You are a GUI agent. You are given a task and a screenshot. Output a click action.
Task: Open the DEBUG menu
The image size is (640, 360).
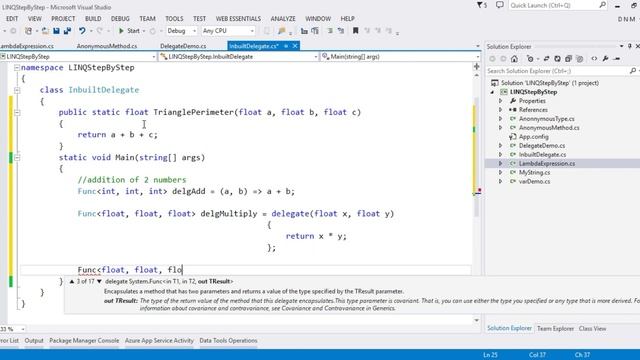click(120, 19)
